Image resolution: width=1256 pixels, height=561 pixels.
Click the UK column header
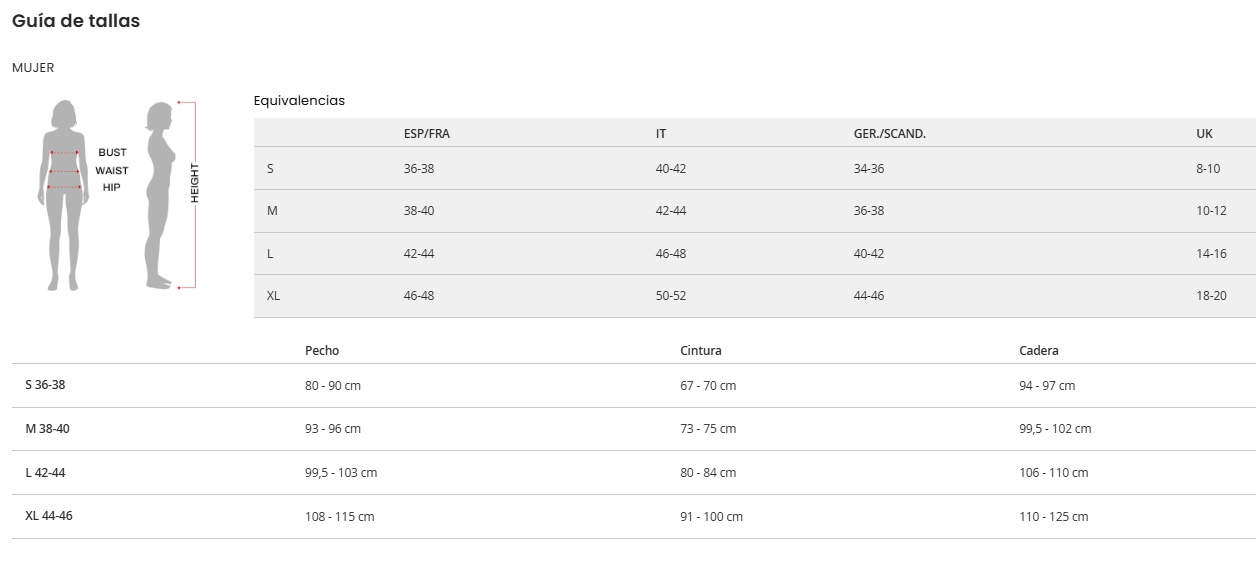(1204, 134)
